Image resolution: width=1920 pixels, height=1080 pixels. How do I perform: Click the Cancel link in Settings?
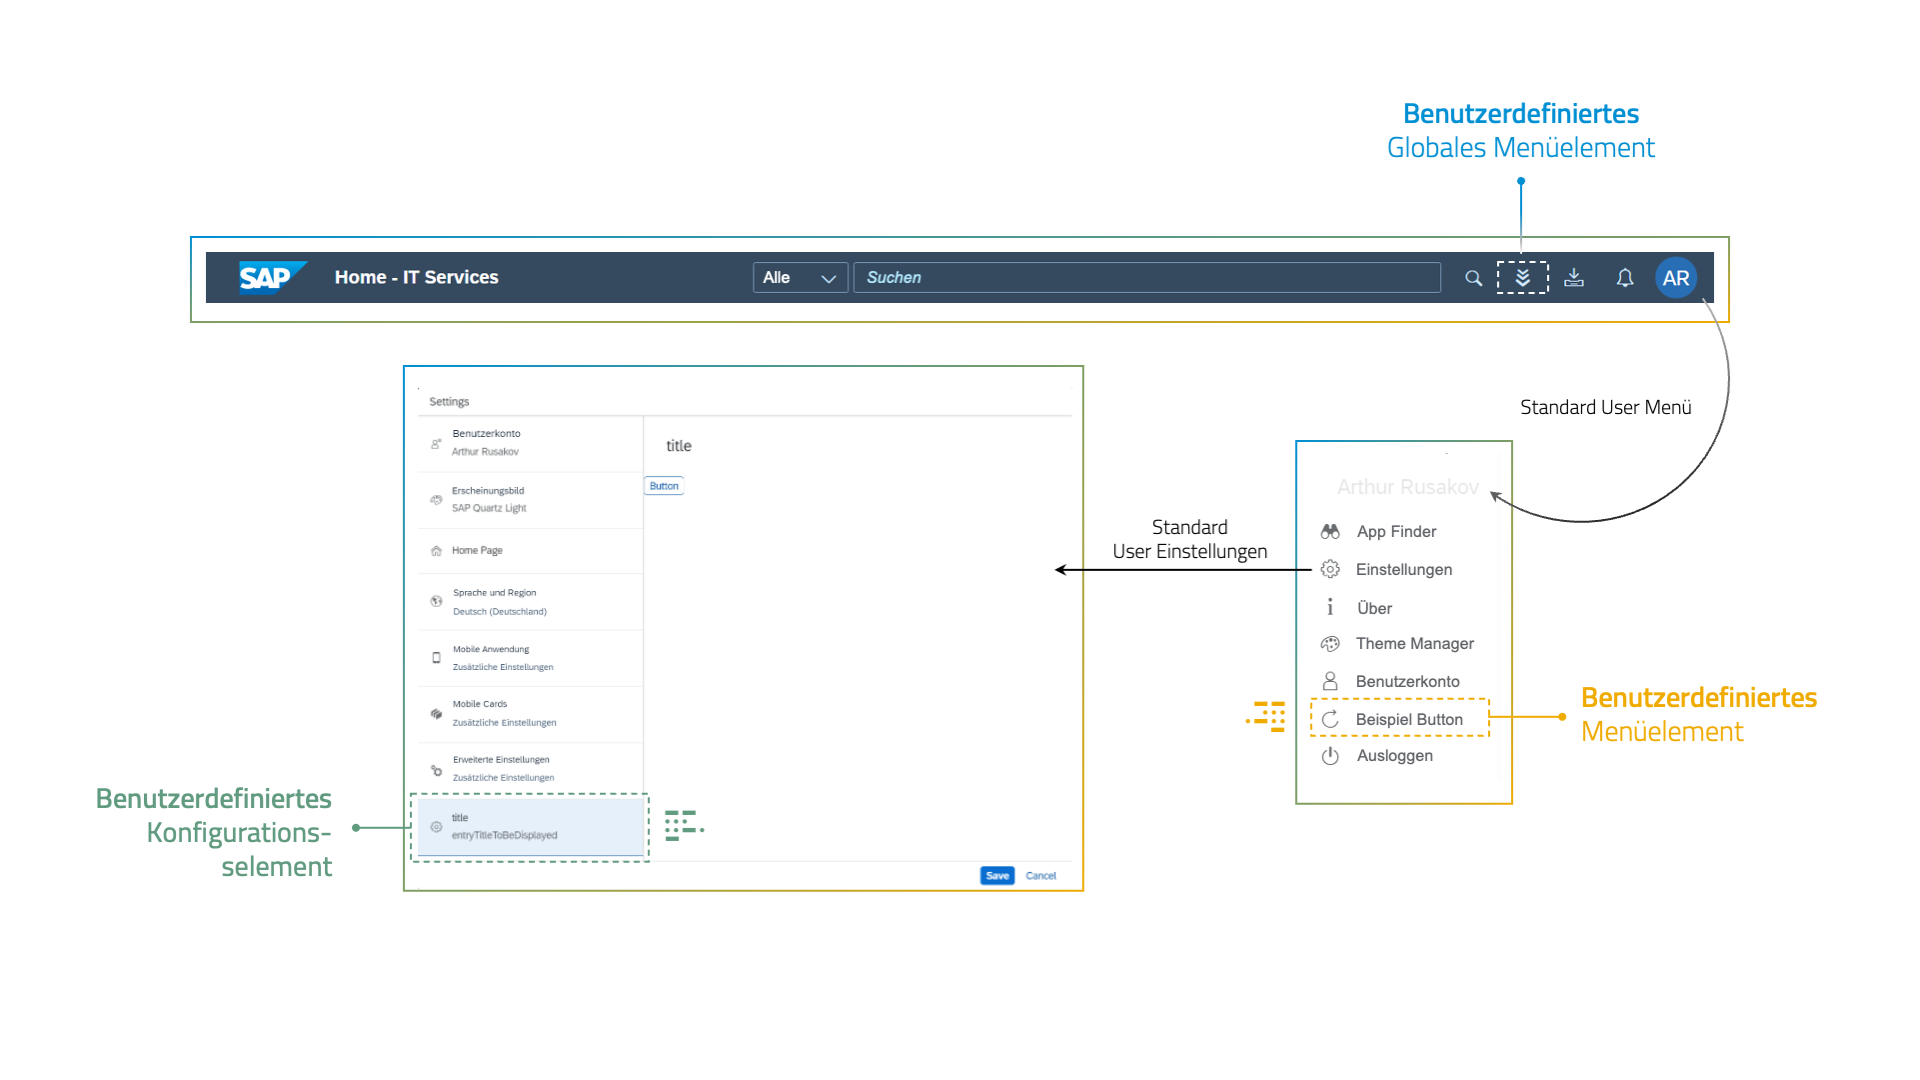click(x=1040, y=875)
